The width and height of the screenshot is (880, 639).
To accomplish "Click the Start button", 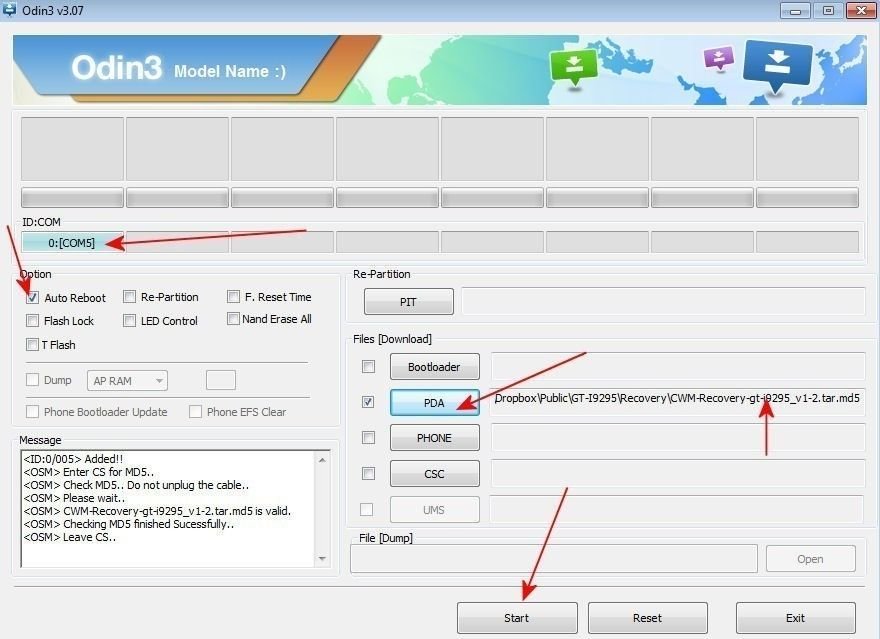I will pos(517,618).
